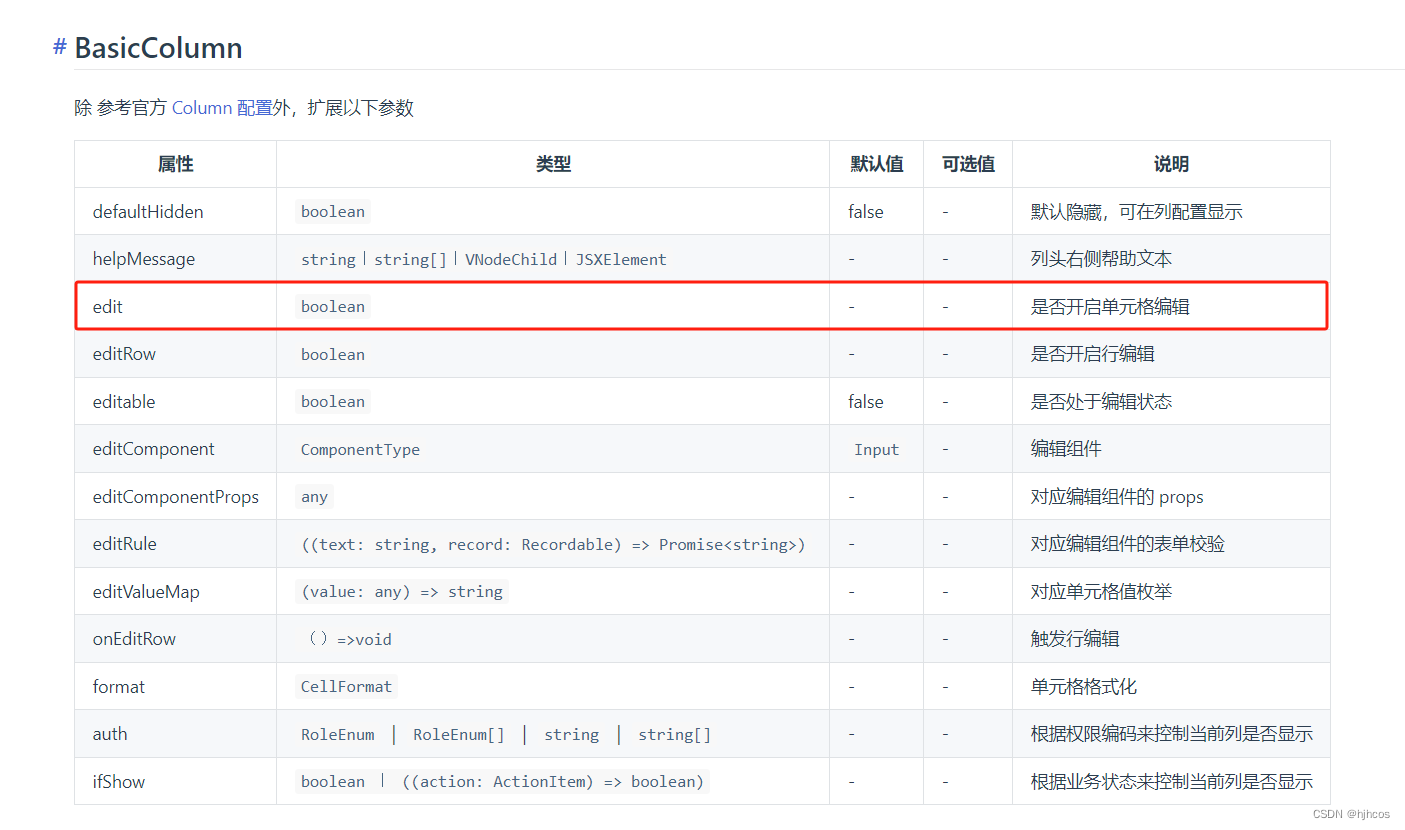Click the BasicColumn heading text
The width and height of the screenshot is (1405, 830).
[158, 47]
